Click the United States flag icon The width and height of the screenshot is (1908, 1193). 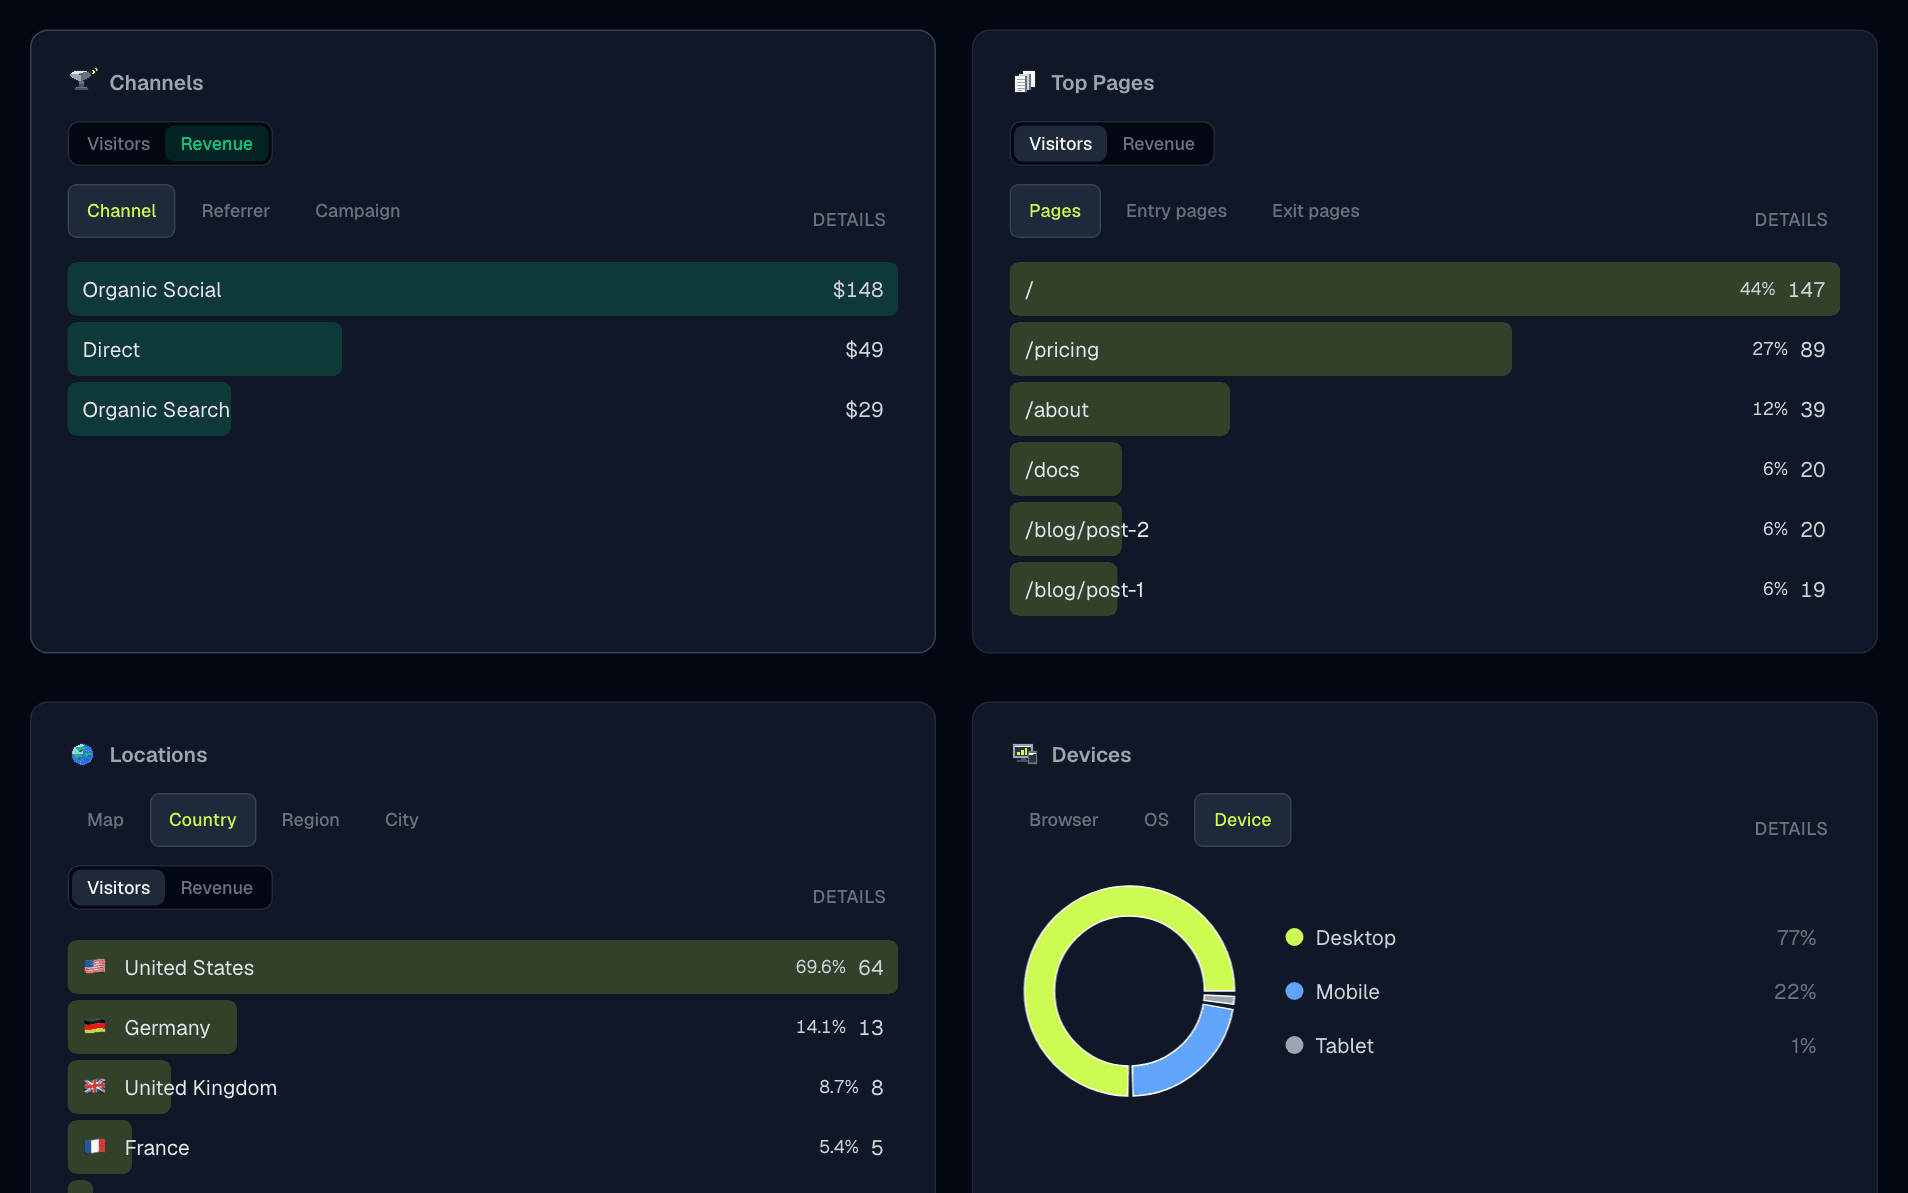coord(95,967)
